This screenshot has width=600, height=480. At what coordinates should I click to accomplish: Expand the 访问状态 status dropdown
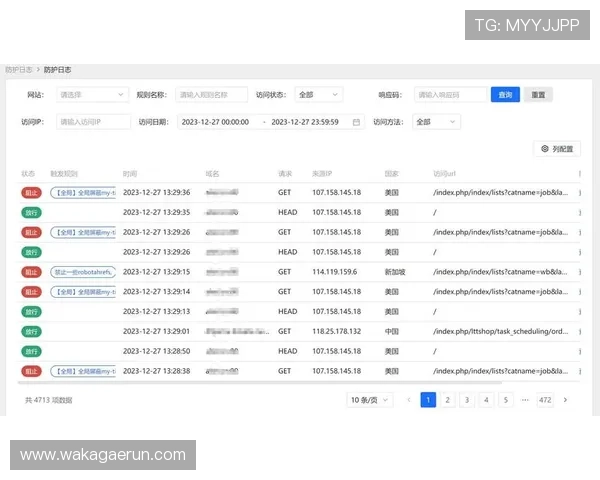[x=318, y=95]
